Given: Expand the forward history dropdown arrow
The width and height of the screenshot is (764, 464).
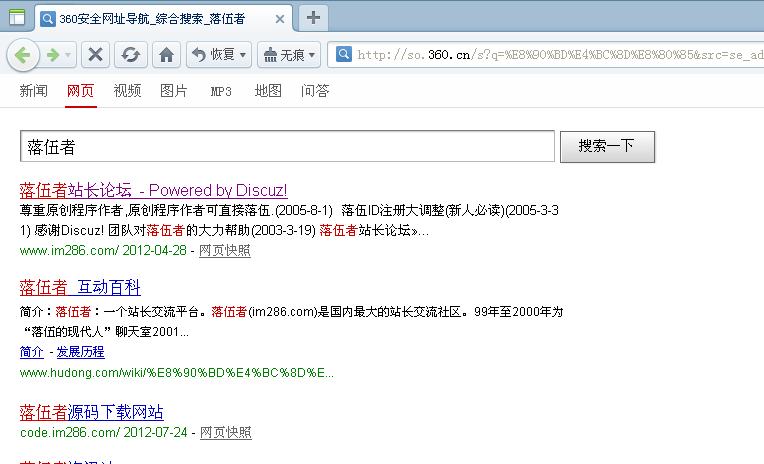Looking at the screenshot, I should [x=68, y=55].
